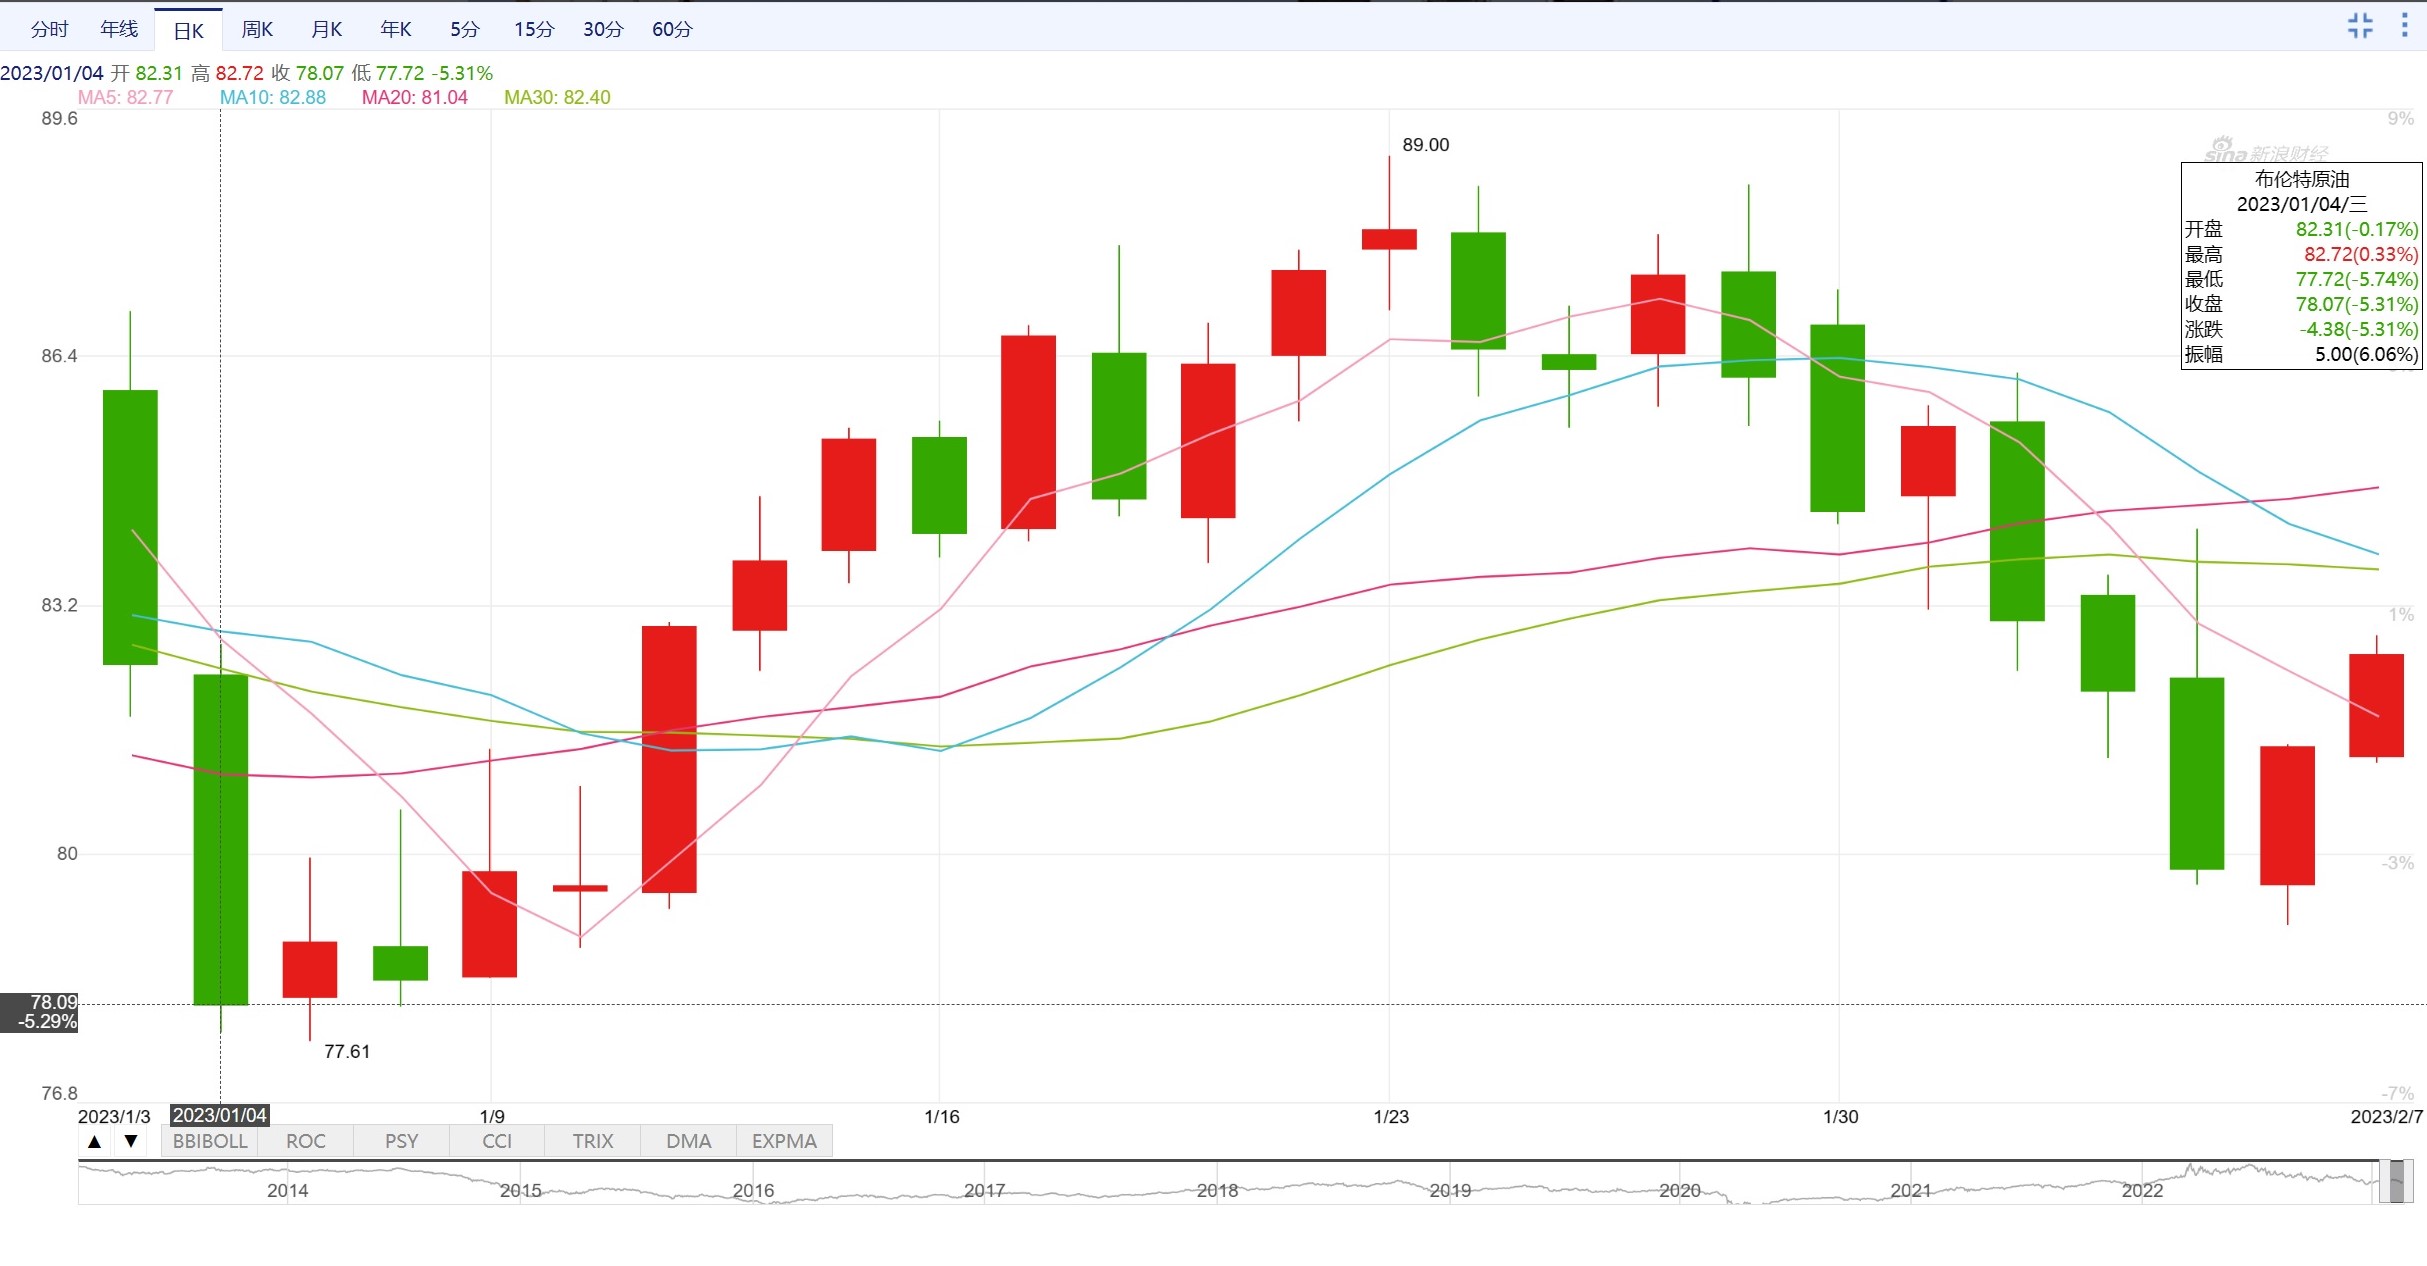The height and width of the screenshot is (1266, 2427).
Task: Turn on the EXPMA indicator
Action: click(x=784, y=1141)
